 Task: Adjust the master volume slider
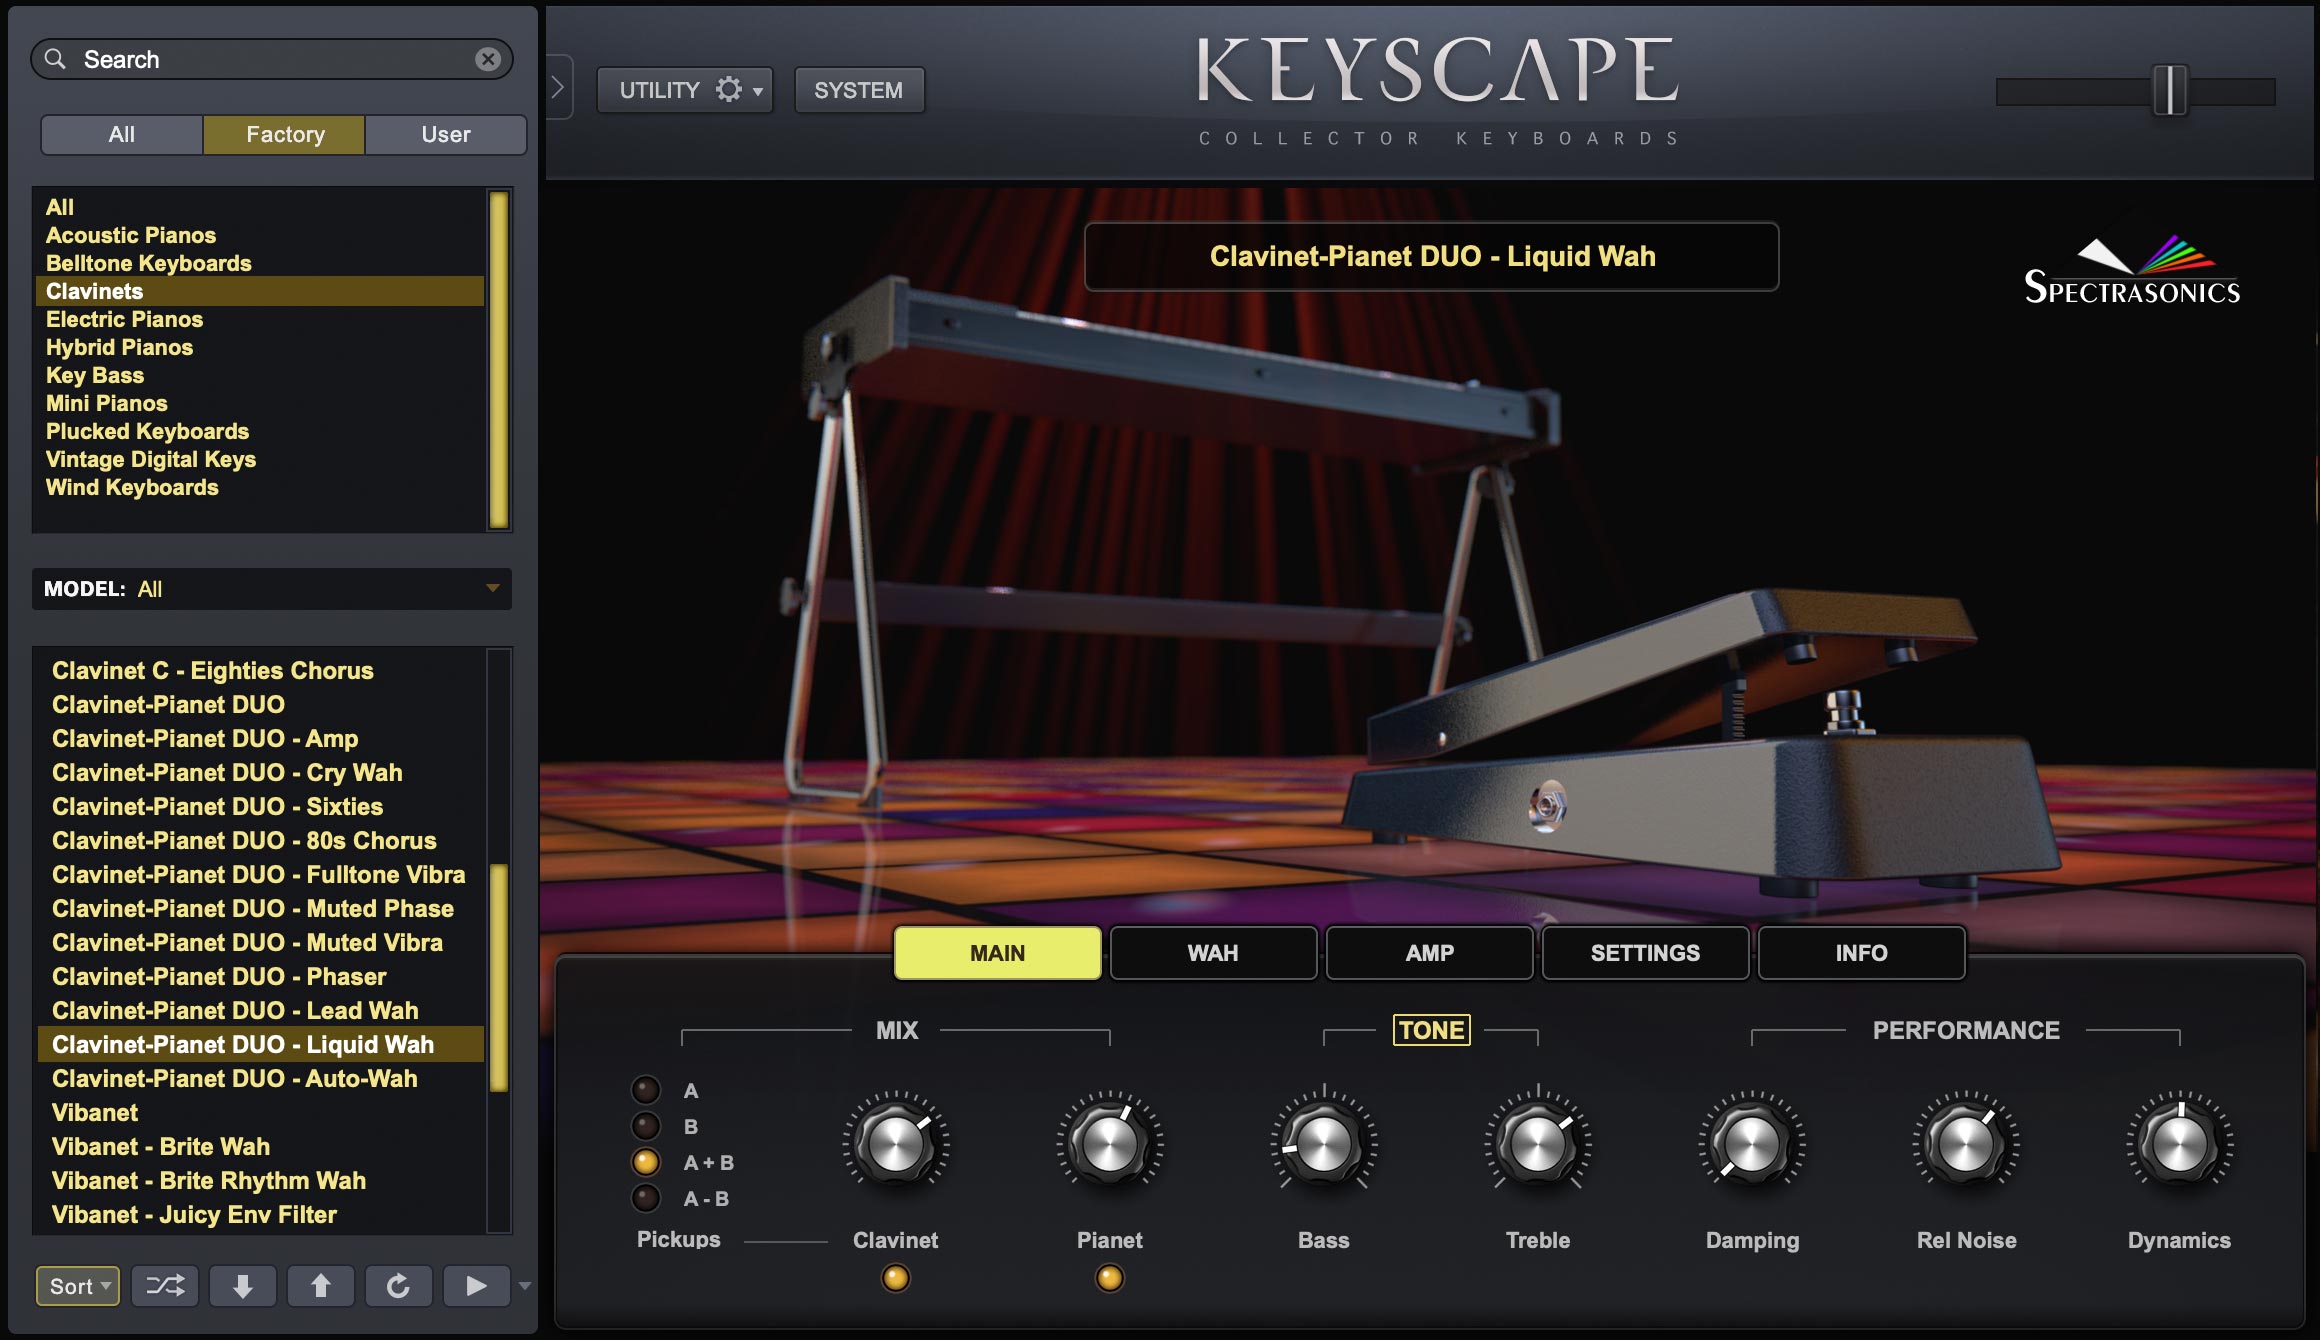(x=2169, y=91)
